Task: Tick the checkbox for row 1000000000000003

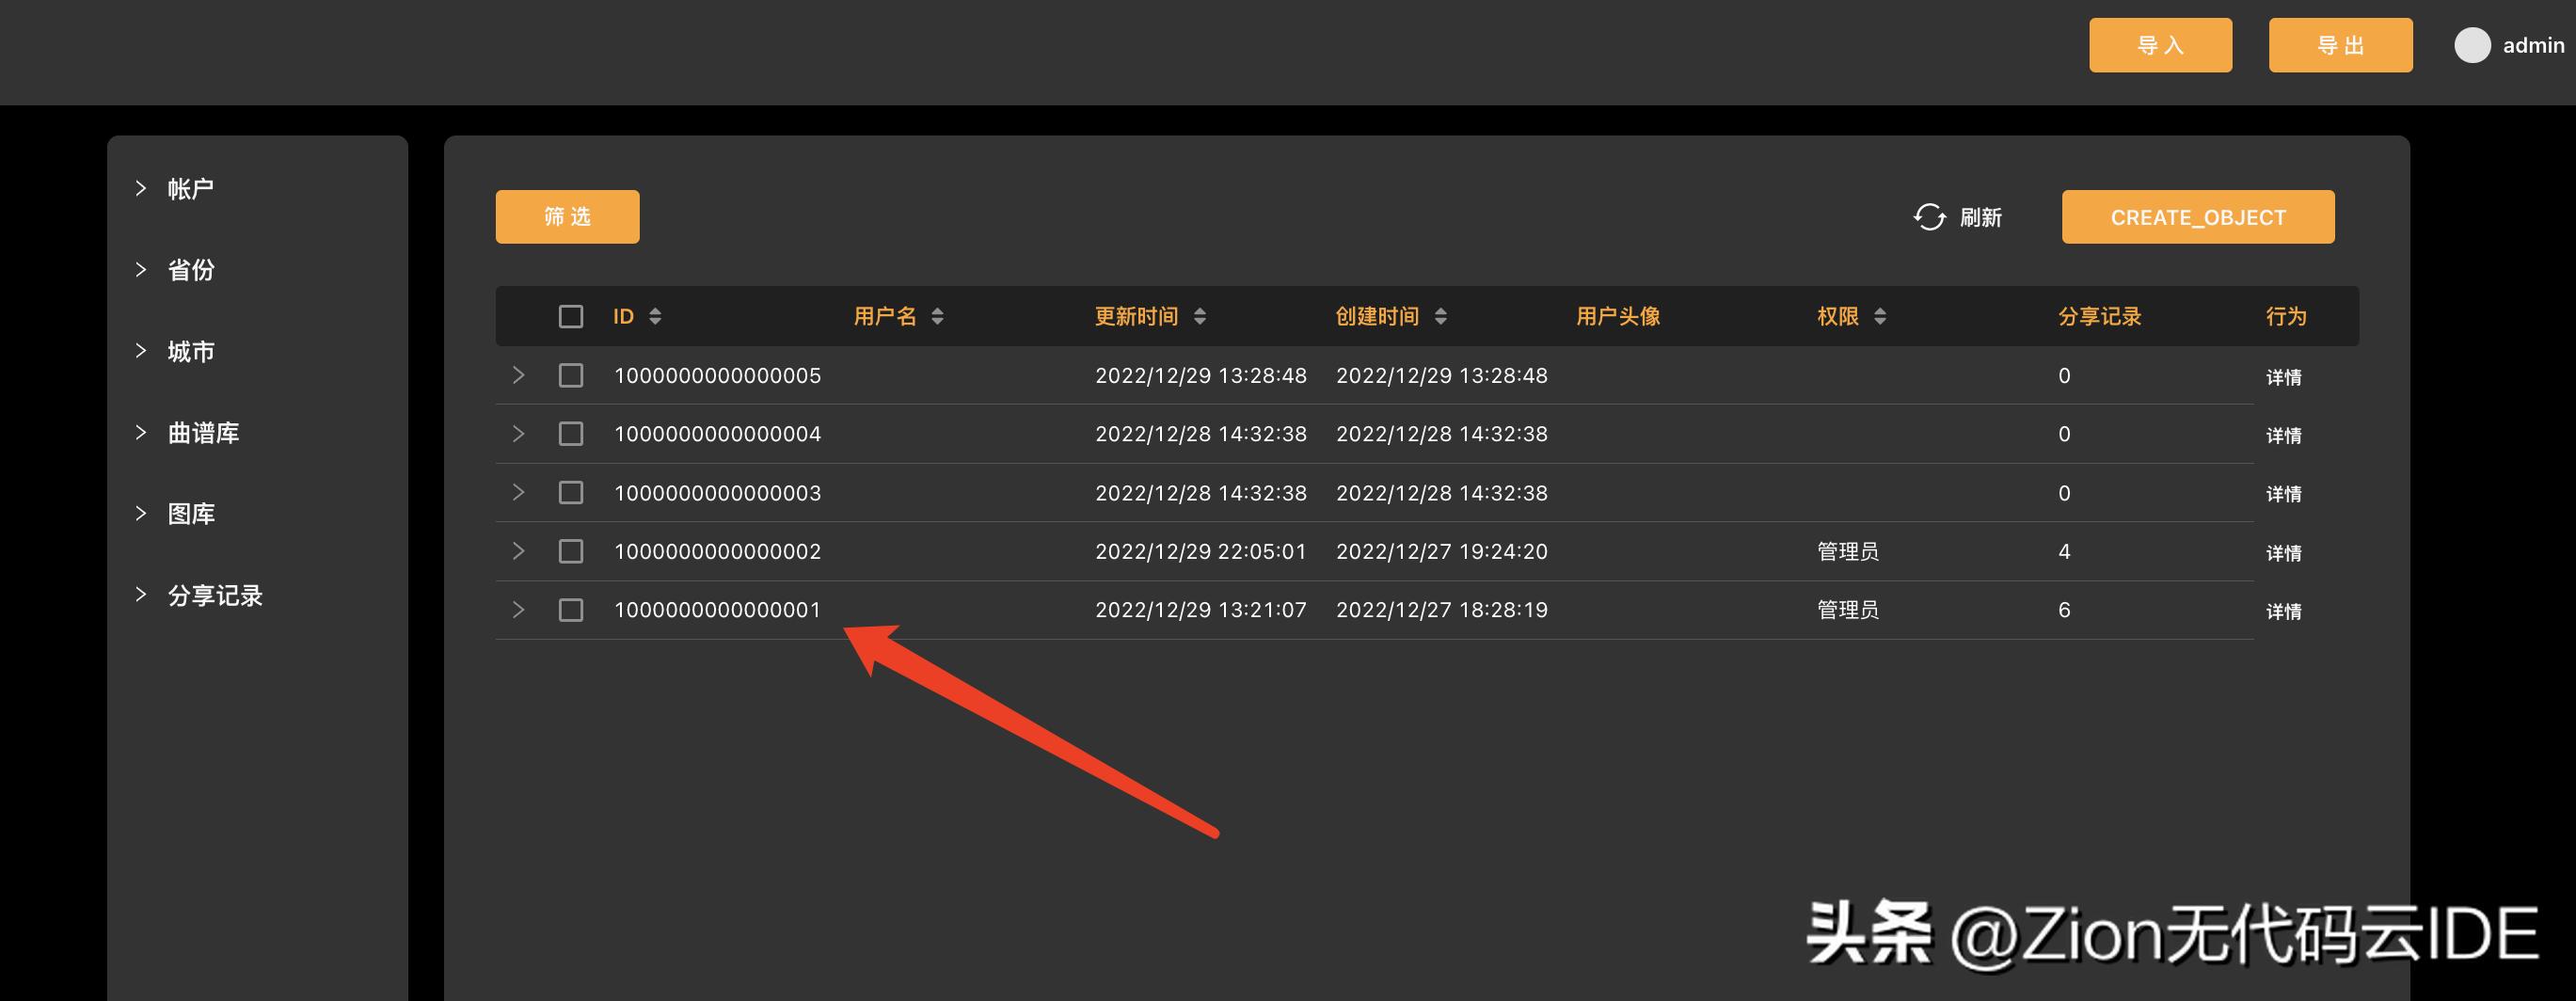Action: point(571,493)
